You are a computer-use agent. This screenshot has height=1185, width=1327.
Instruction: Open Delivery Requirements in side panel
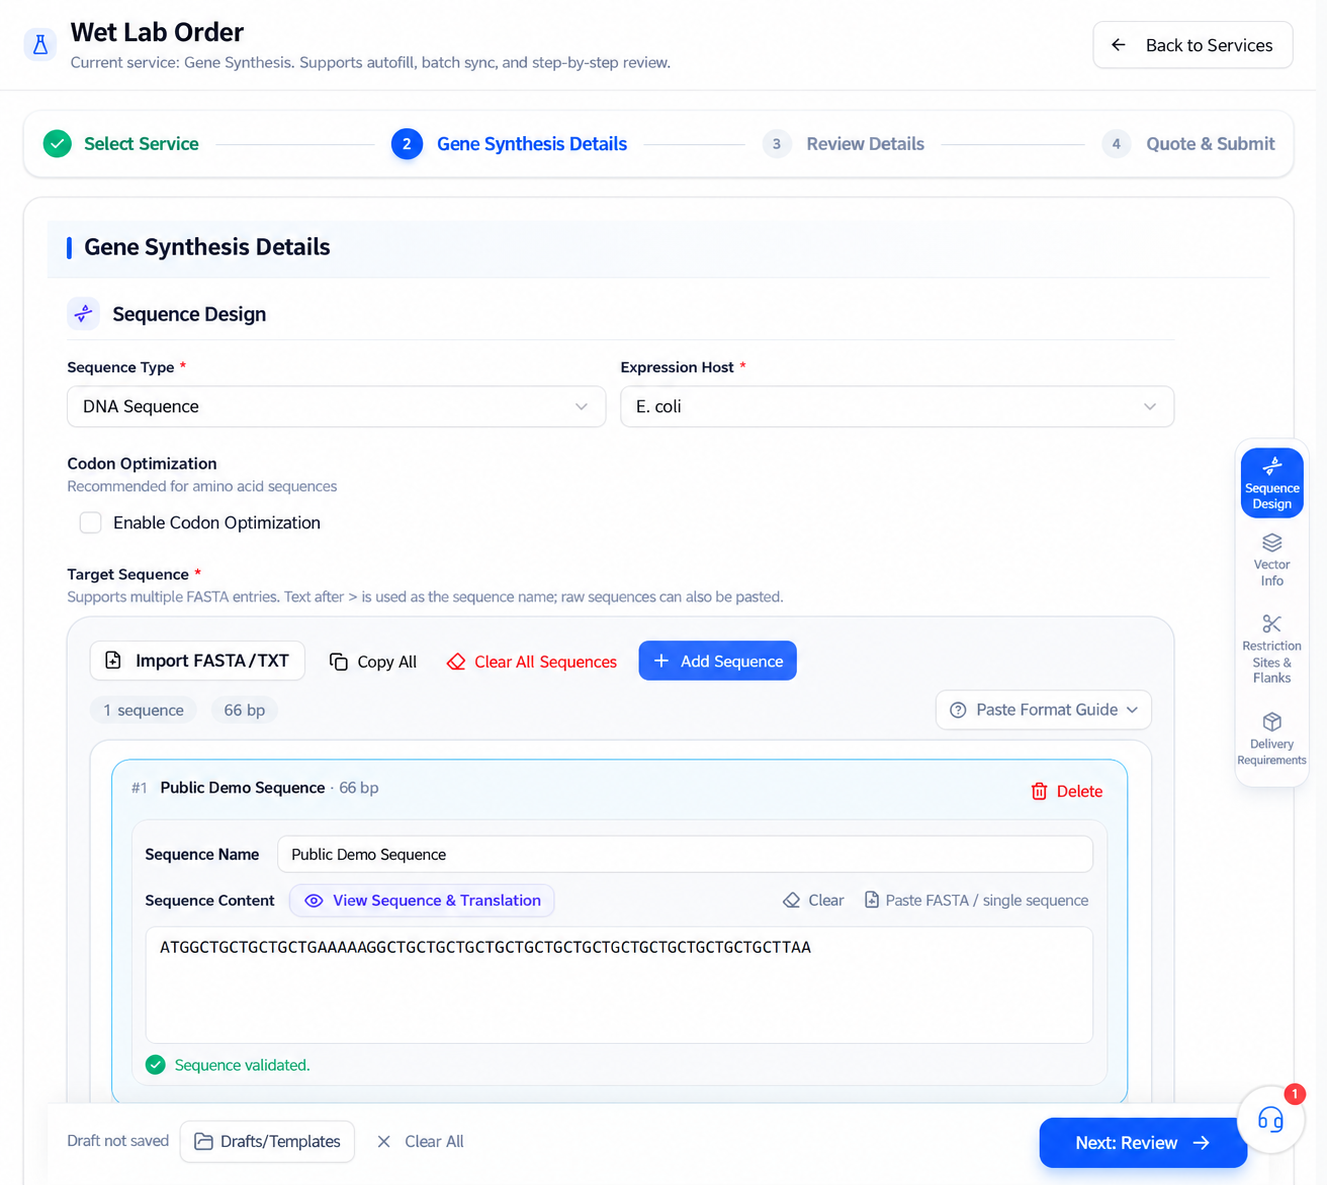1271,739
